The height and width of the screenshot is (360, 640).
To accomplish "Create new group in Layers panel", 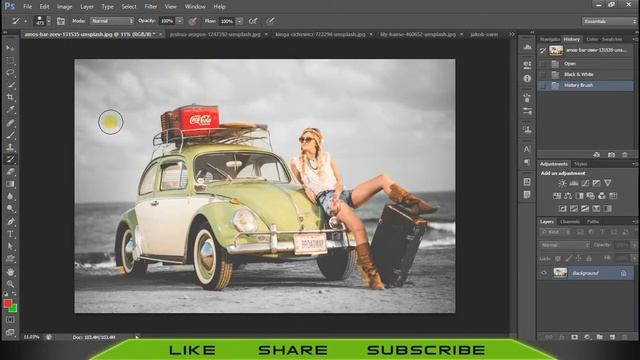I will [x=600, y=337].
